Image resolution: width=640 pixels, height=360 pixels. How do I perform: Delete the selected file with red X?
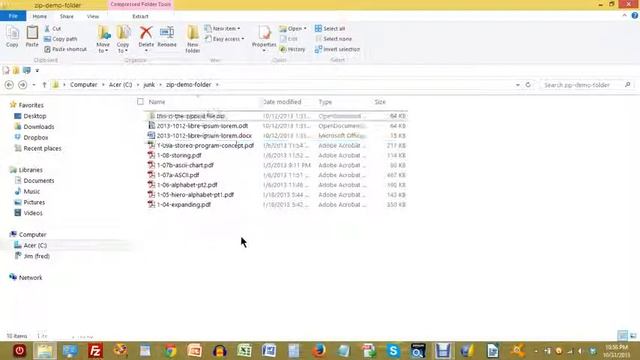click(146, 37)
